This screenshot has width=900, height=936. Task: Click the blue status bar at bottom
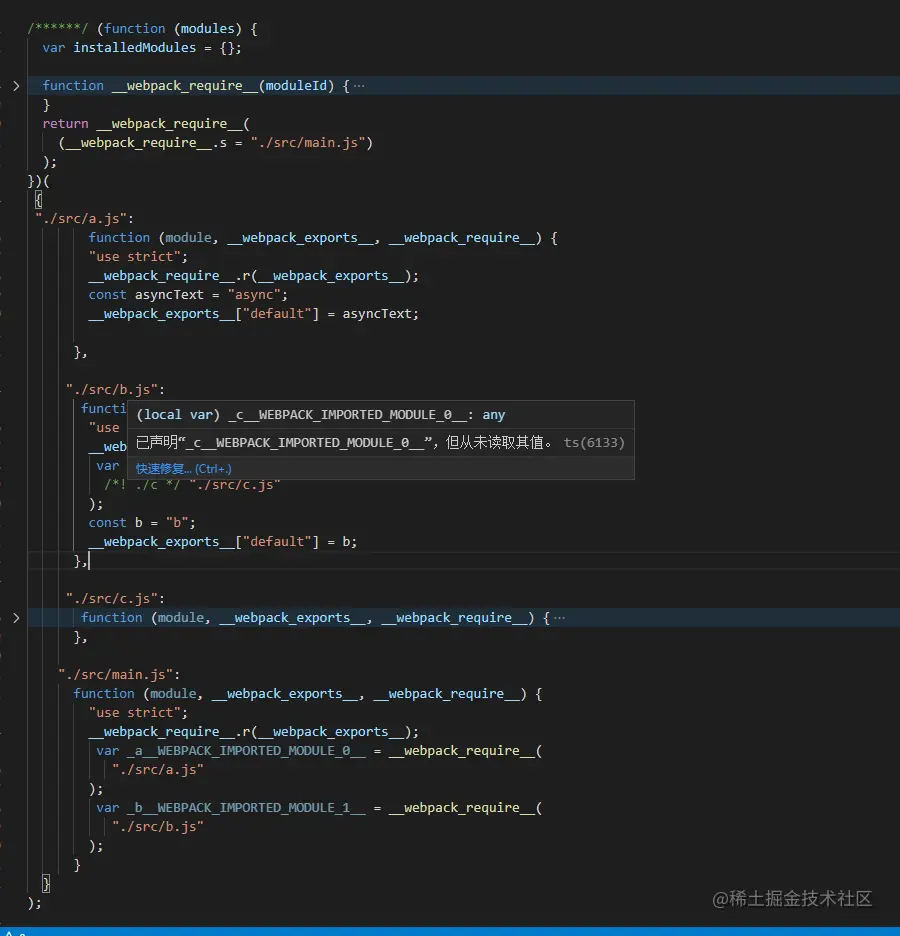coord(450,931)
